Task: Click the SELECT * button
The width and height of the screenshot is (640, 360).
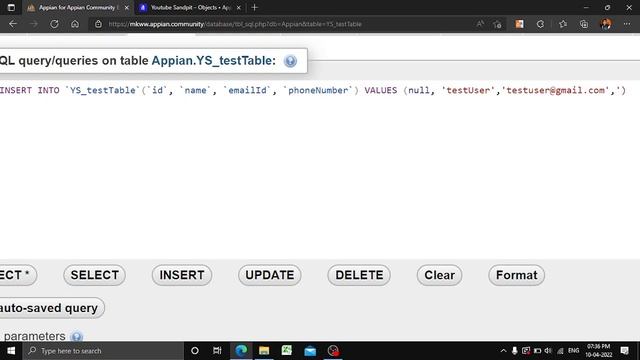Action: tap(18, 275)
